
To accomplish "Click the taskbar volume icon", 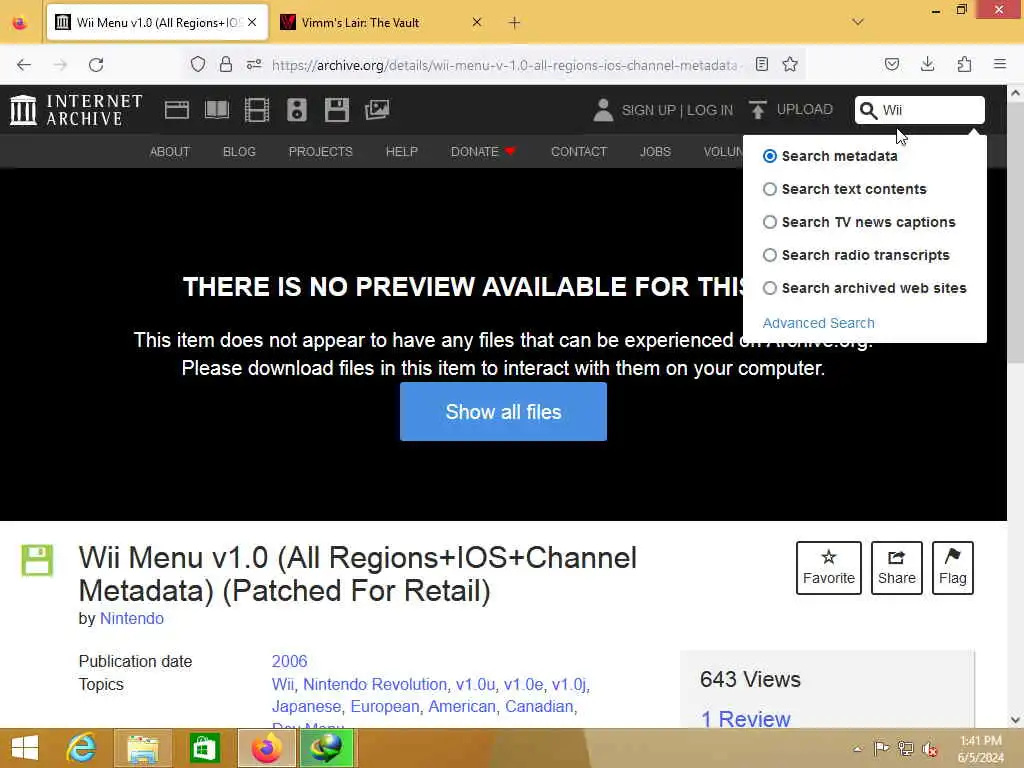I will (x=930, y=748).
